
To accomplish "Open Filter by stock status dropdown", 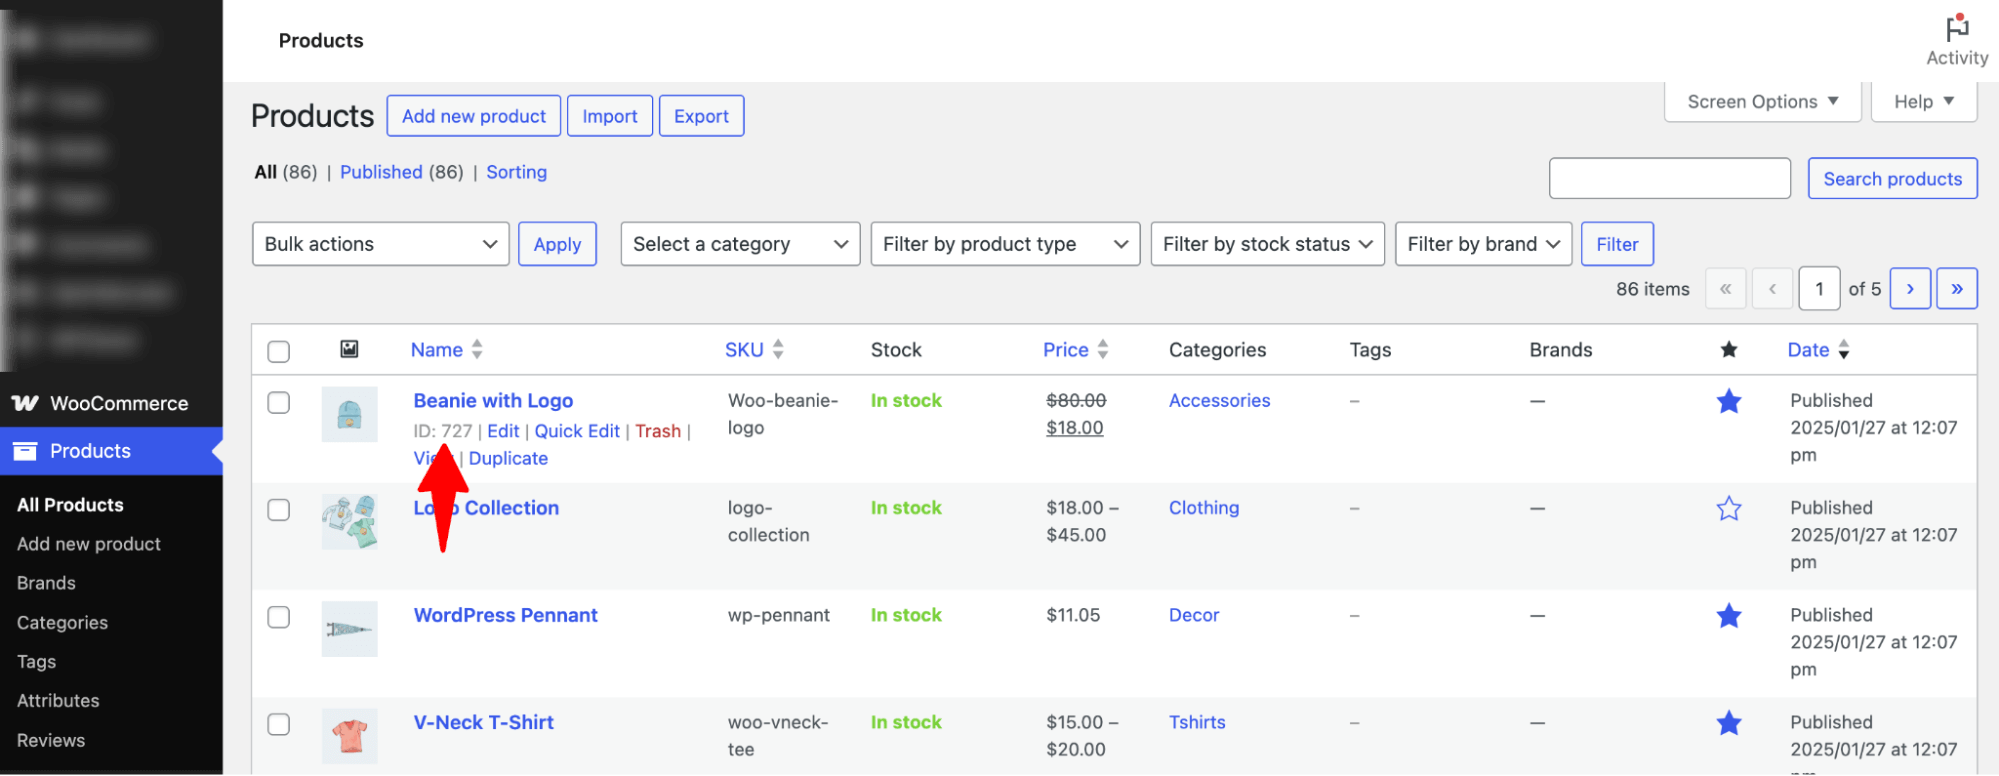I will click(x=1267, y=244).
